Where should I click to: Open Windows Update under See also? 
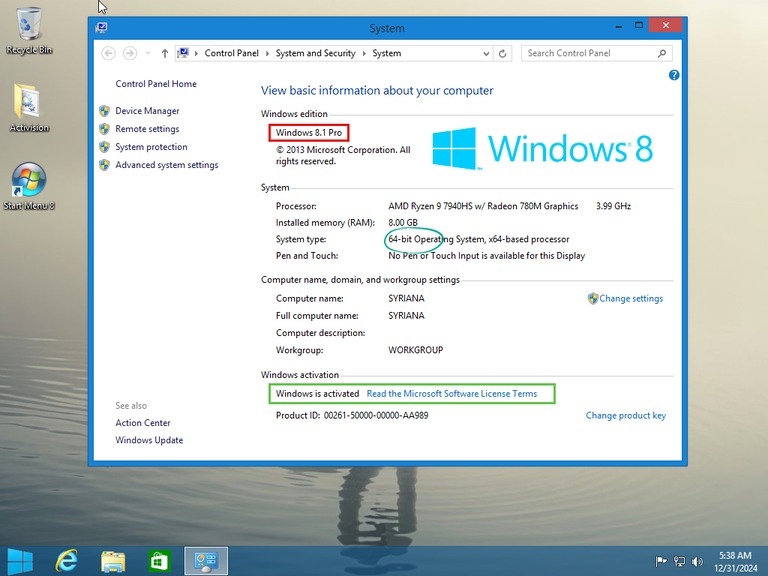coord(149,440)
